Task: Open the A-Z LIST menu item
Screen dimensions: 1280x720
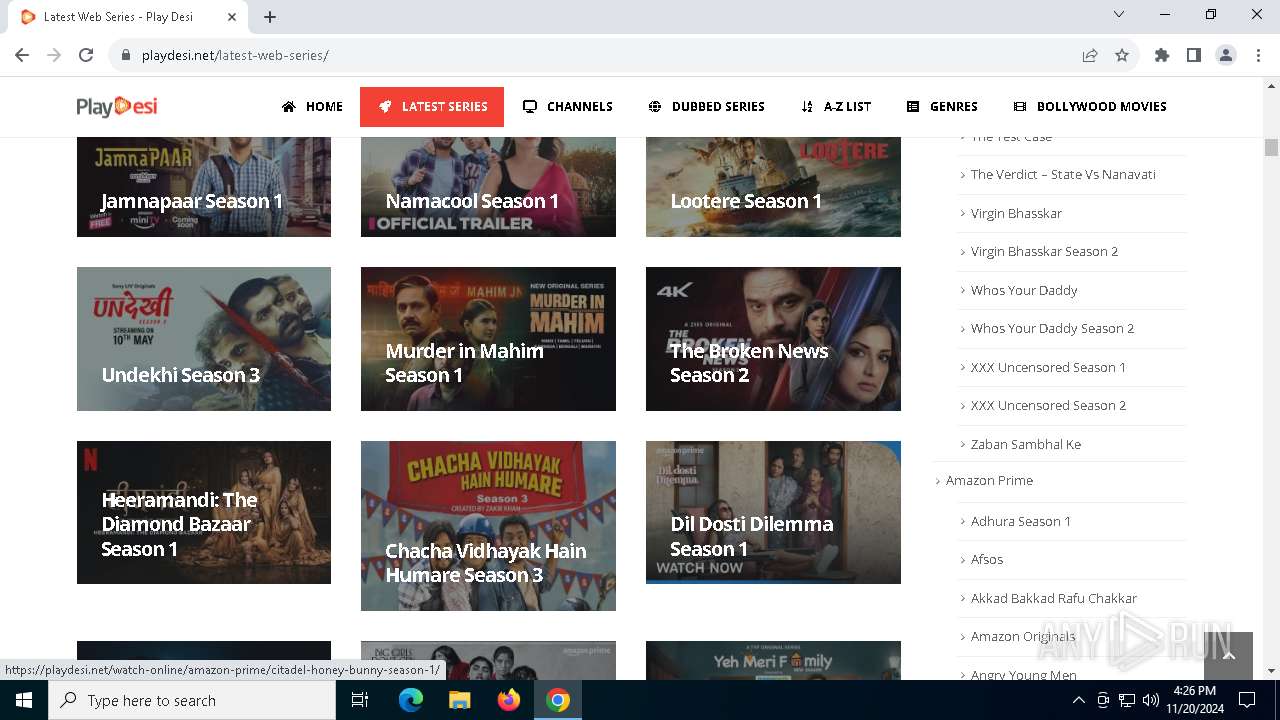Action: coord(836,106)
